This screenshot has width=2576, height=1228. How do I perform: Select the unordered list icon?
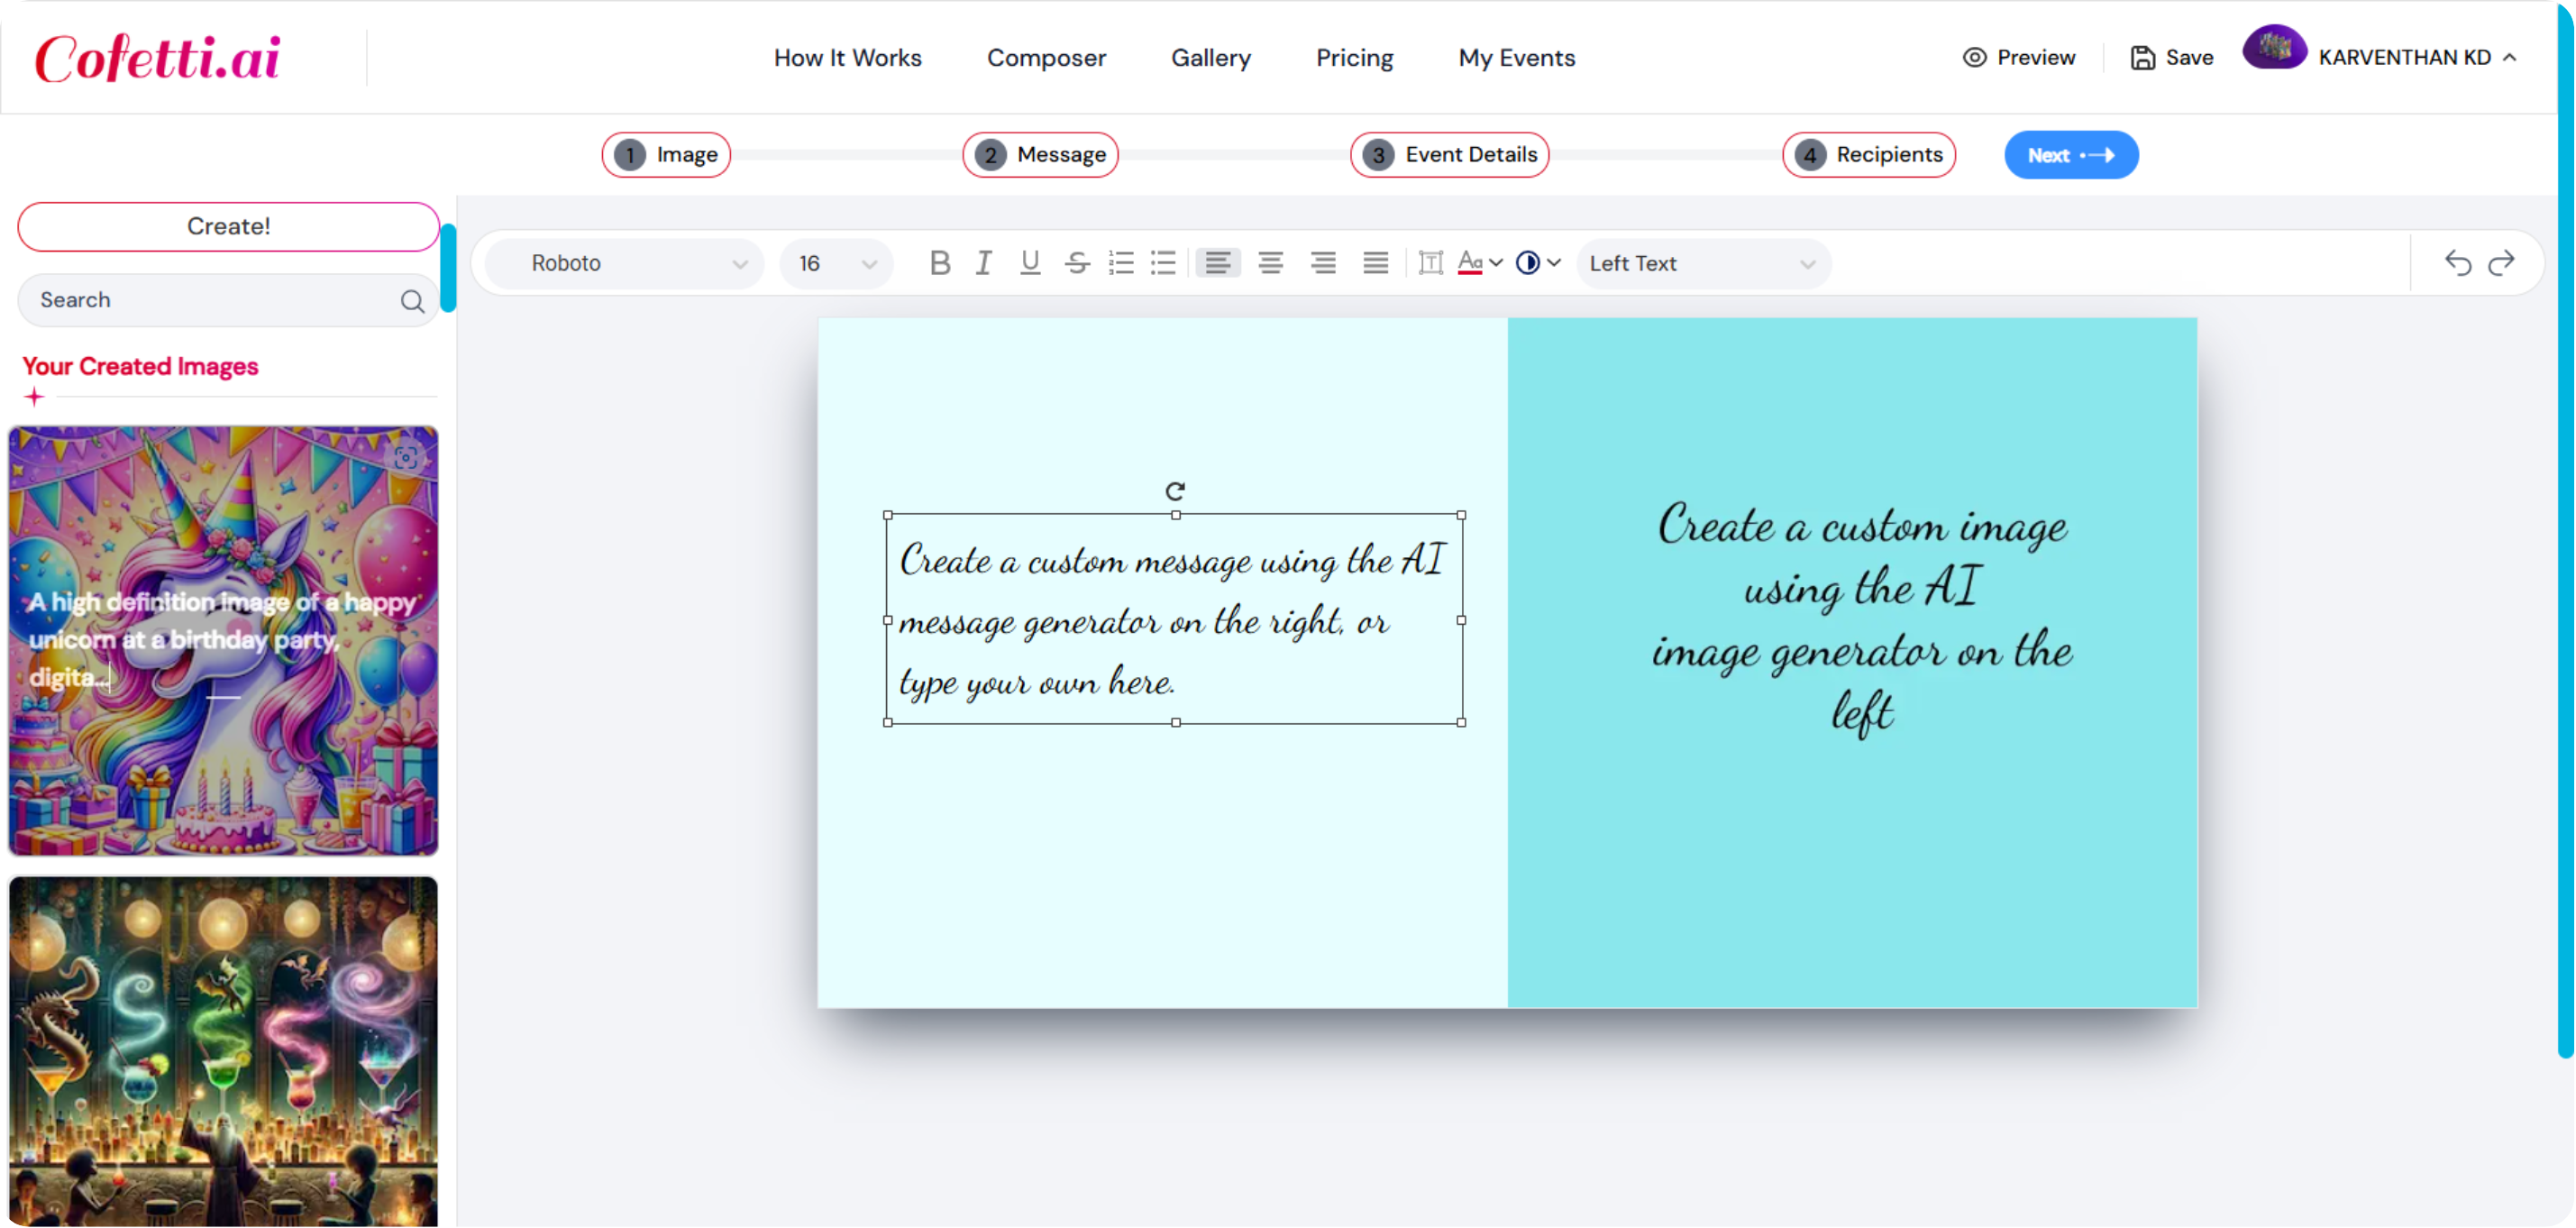[1163, 263]
